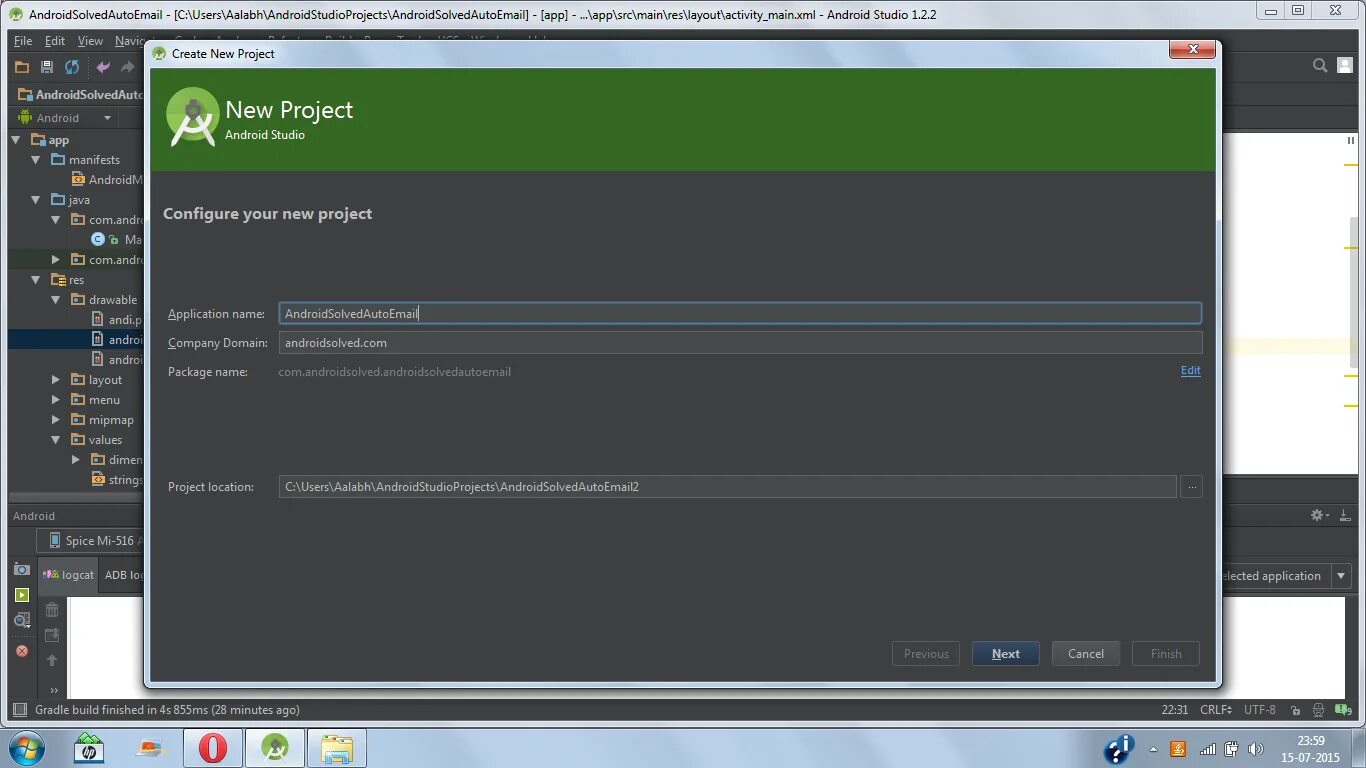The height and width of the screenshot is (768, 1366).
Task: Click the Search Everywhere magnifier icon
Action: coord(1320,66)
